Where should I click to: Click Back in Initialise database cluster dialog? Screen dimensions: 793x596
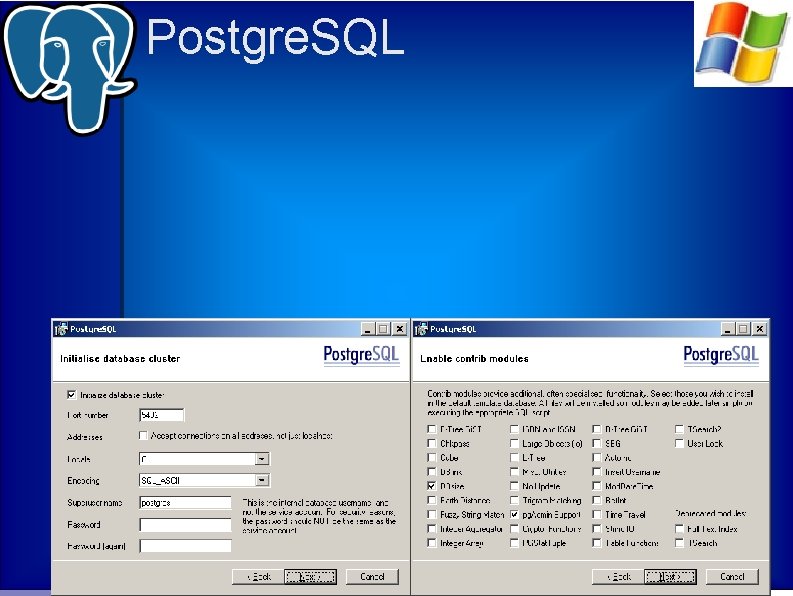(258, 577)
